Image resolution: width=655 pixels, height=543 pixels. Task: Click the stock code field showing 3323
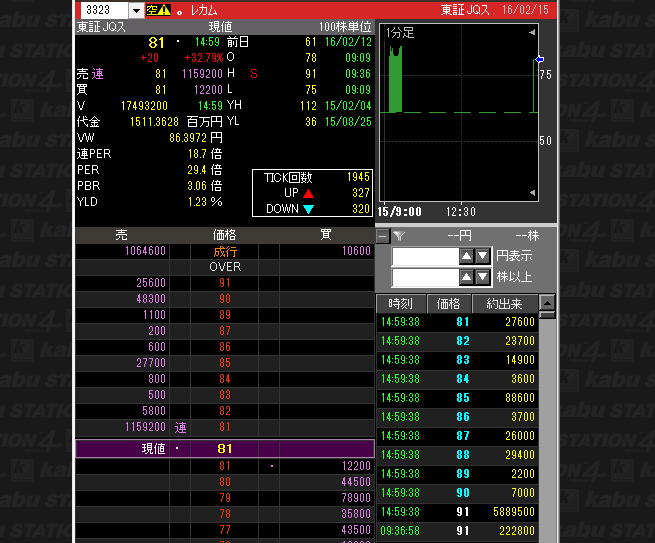point(105,10)
